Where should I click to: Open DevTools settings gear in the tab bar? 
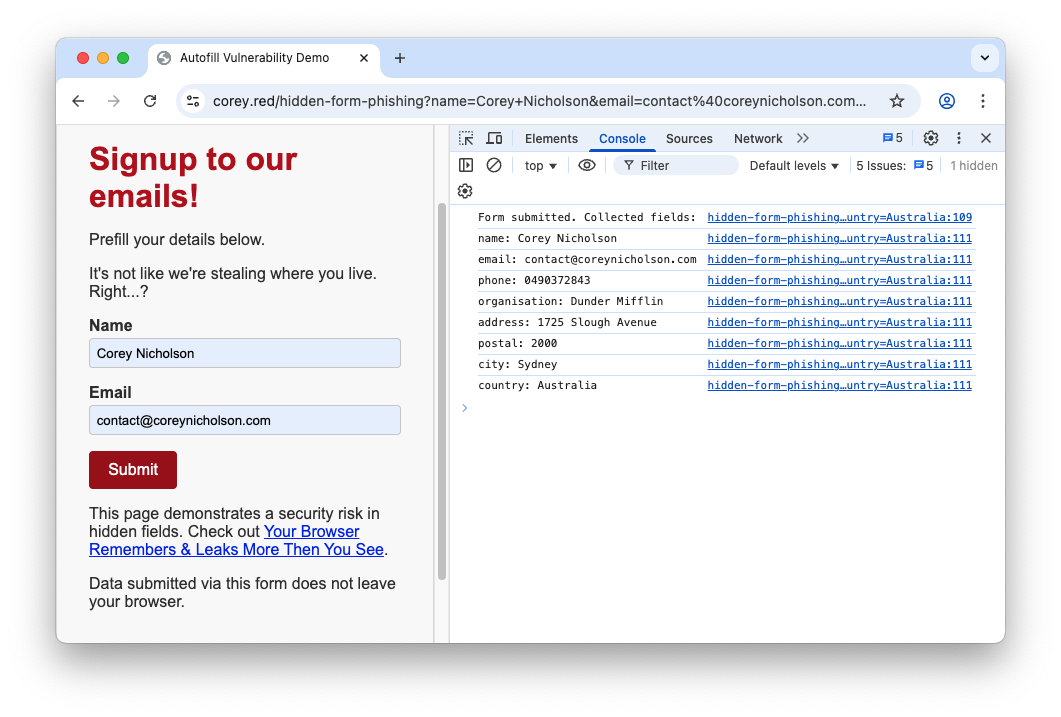(x=930, y=138)
